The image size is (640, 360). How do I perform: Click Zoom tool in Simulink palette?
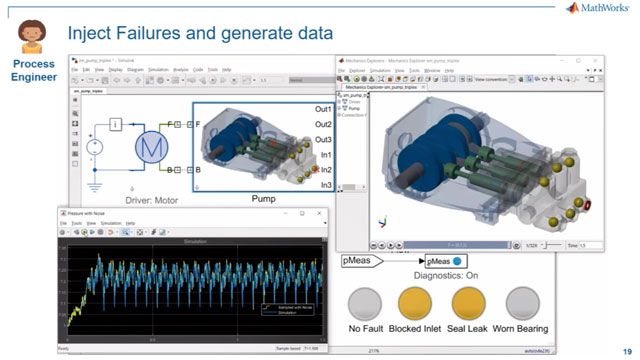click(x=76, y=113)
